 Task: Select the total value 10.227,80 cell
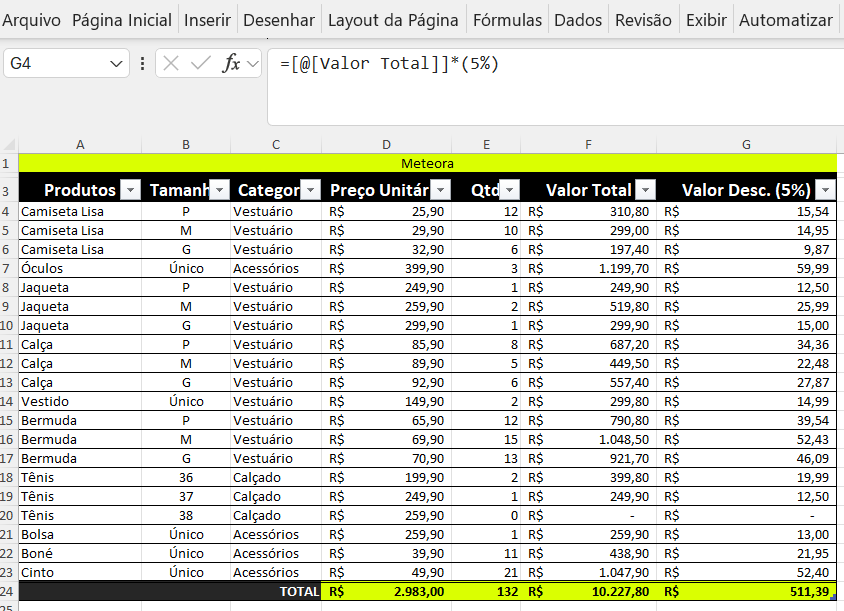589,592
